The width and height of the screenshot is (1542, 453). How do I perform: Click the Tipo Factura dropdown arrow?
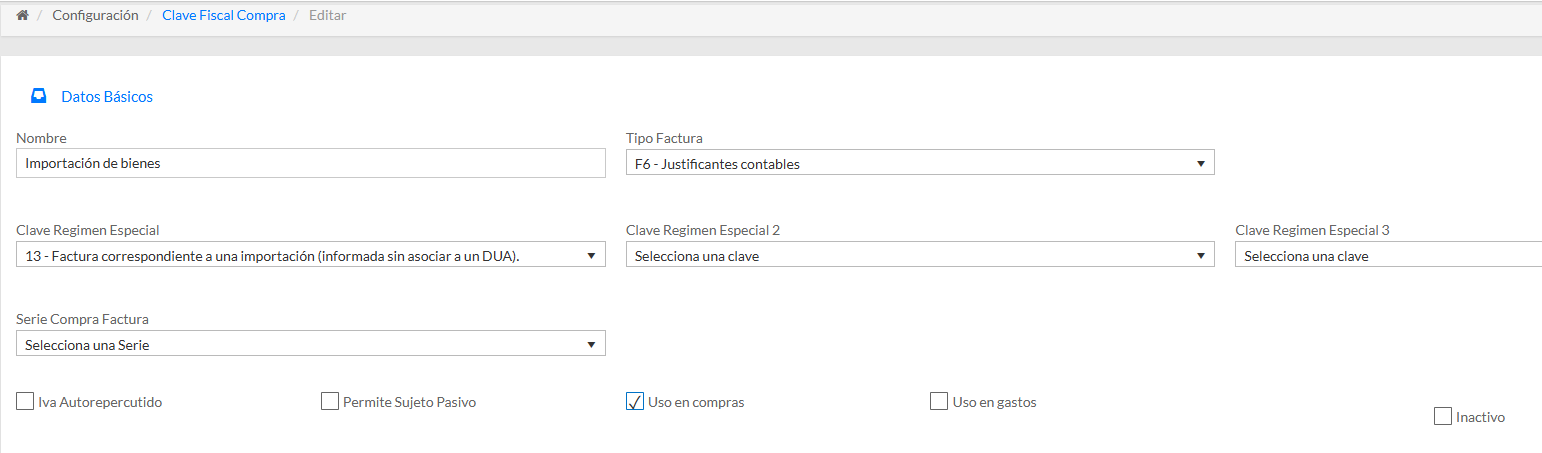tap(1200, 164)
